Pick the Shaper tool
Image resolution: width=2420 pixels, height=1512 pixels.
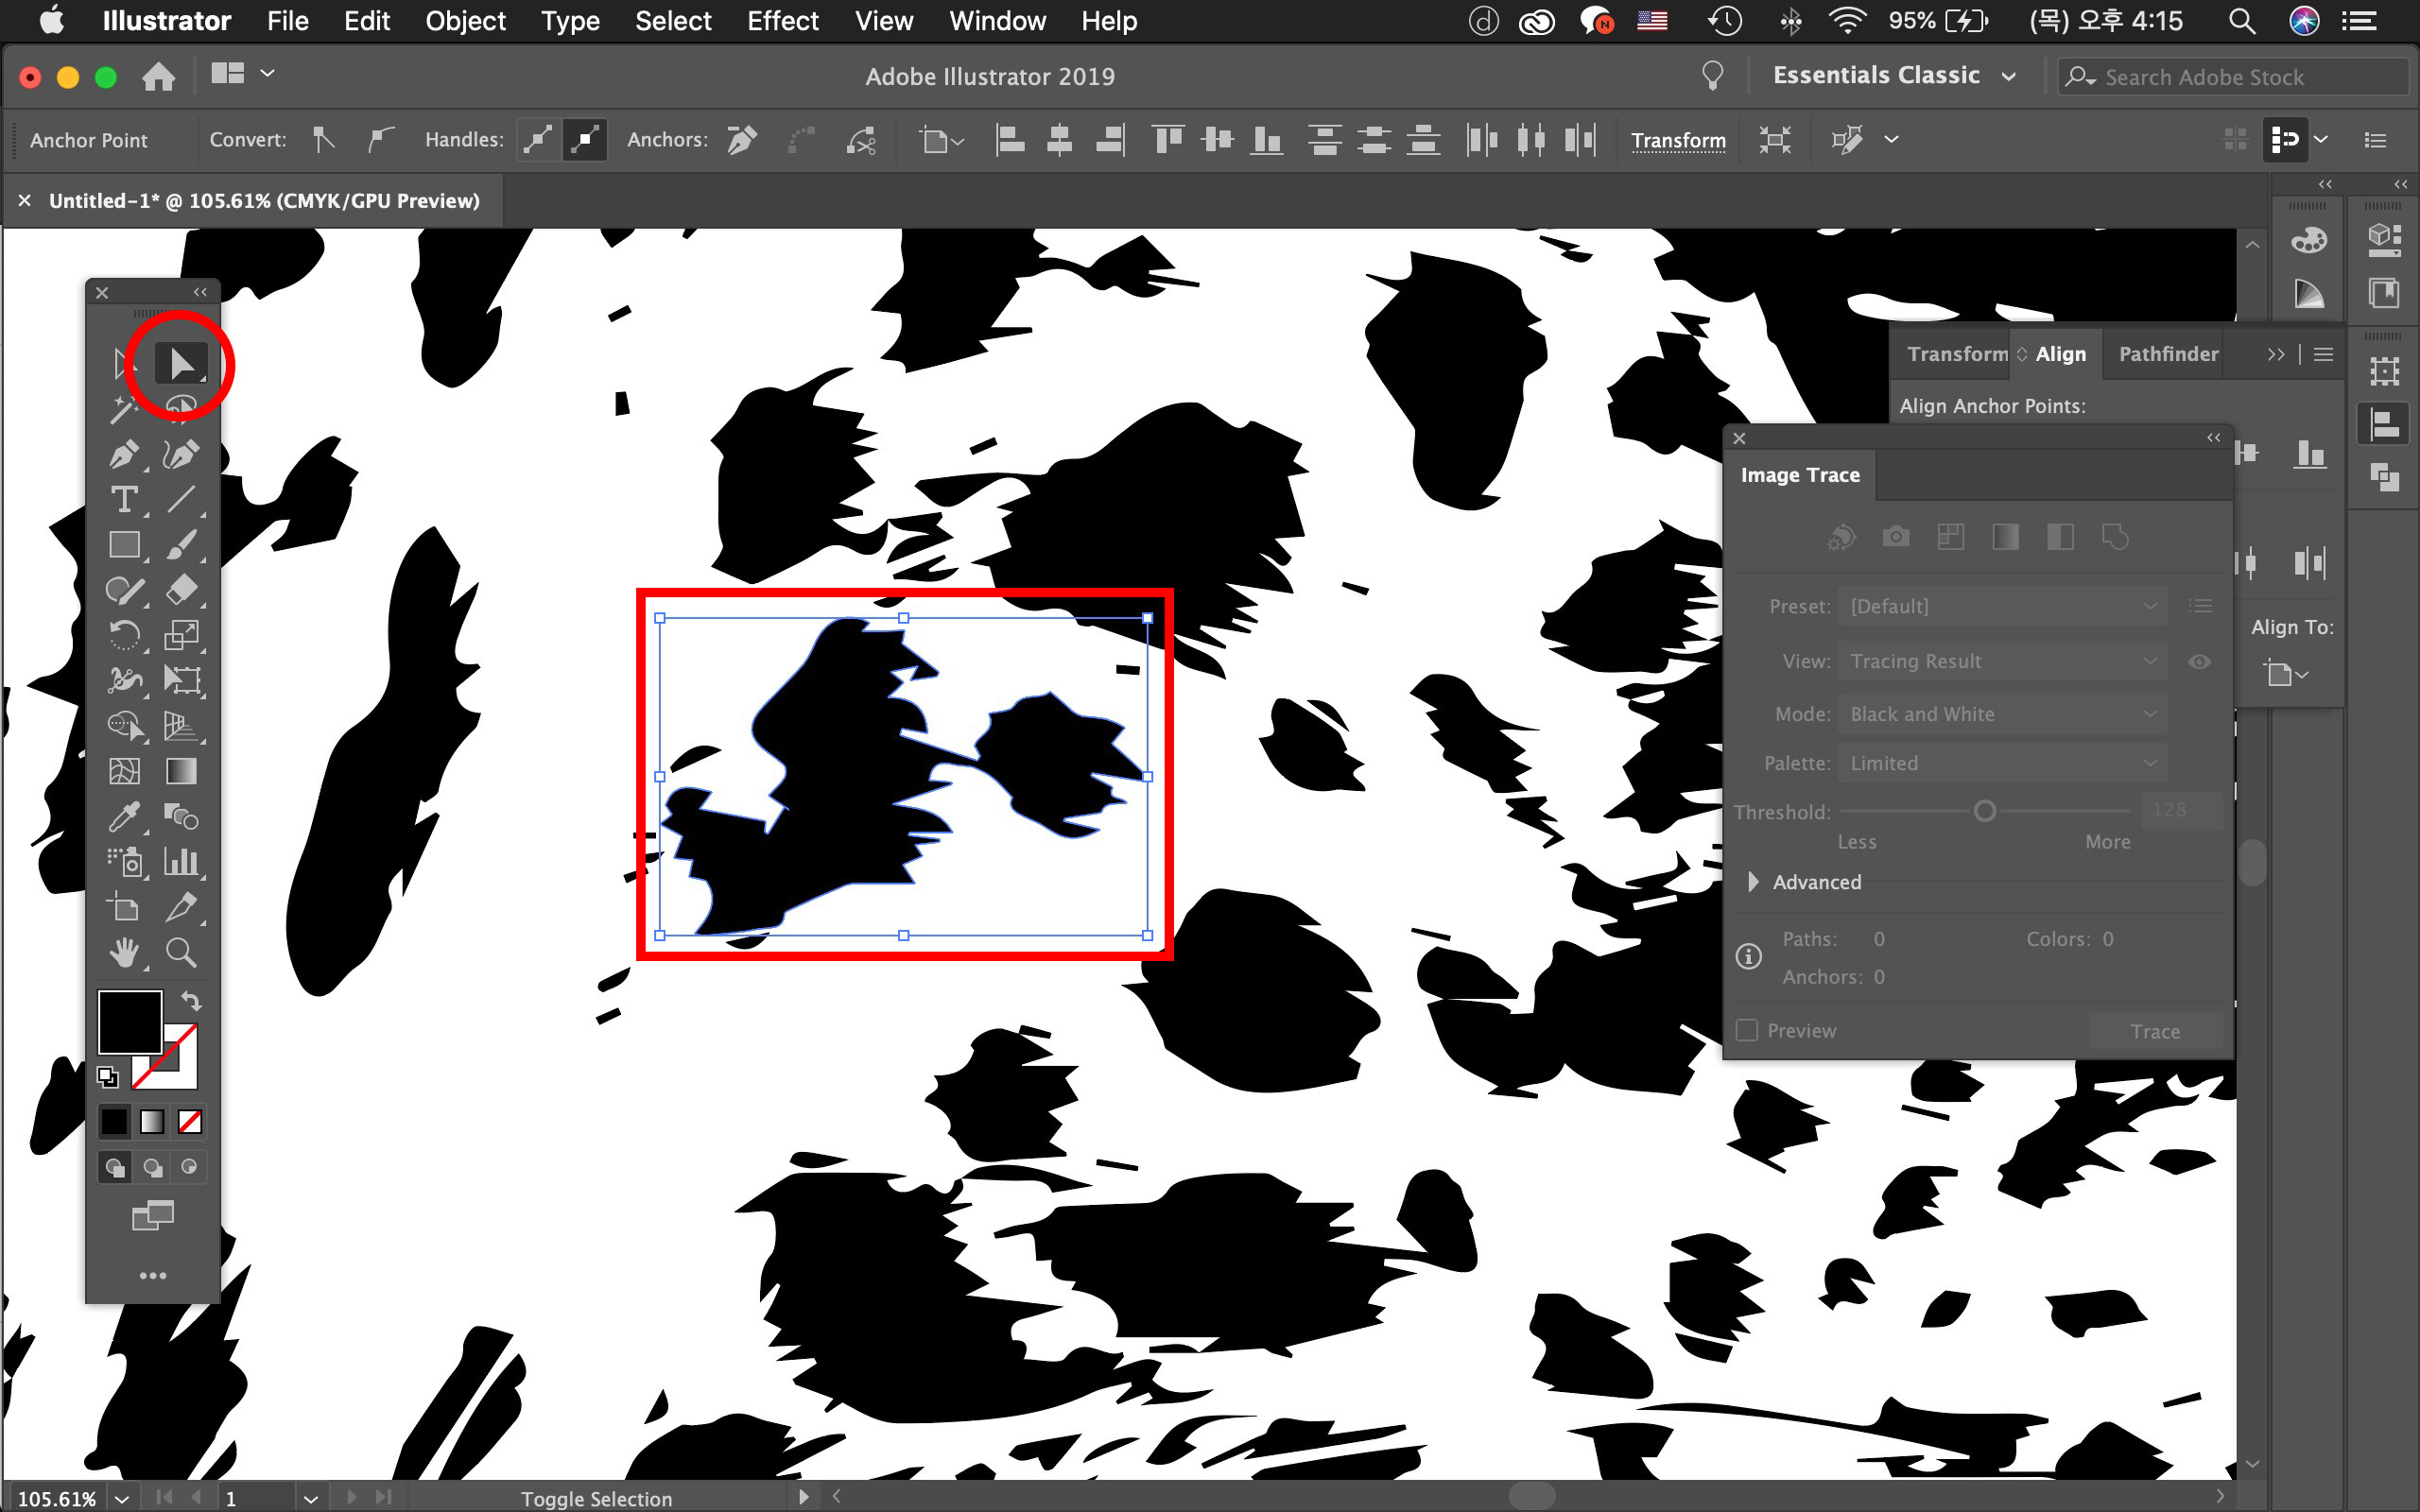coord(124,590)
